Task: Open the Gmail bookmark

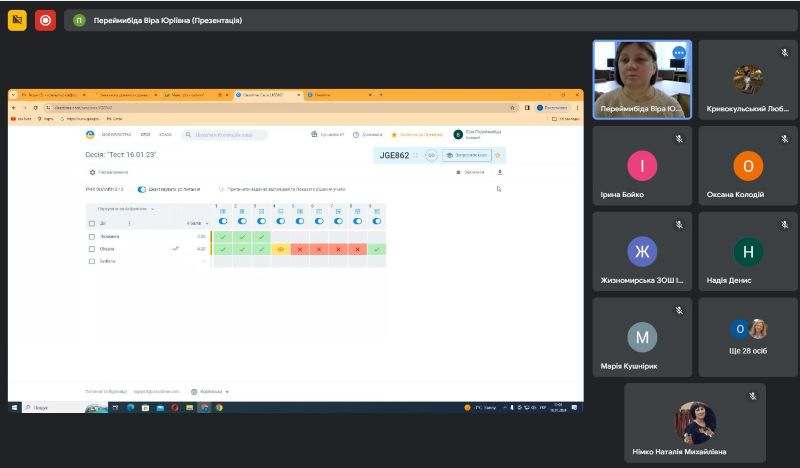Action: click(114, 119)
